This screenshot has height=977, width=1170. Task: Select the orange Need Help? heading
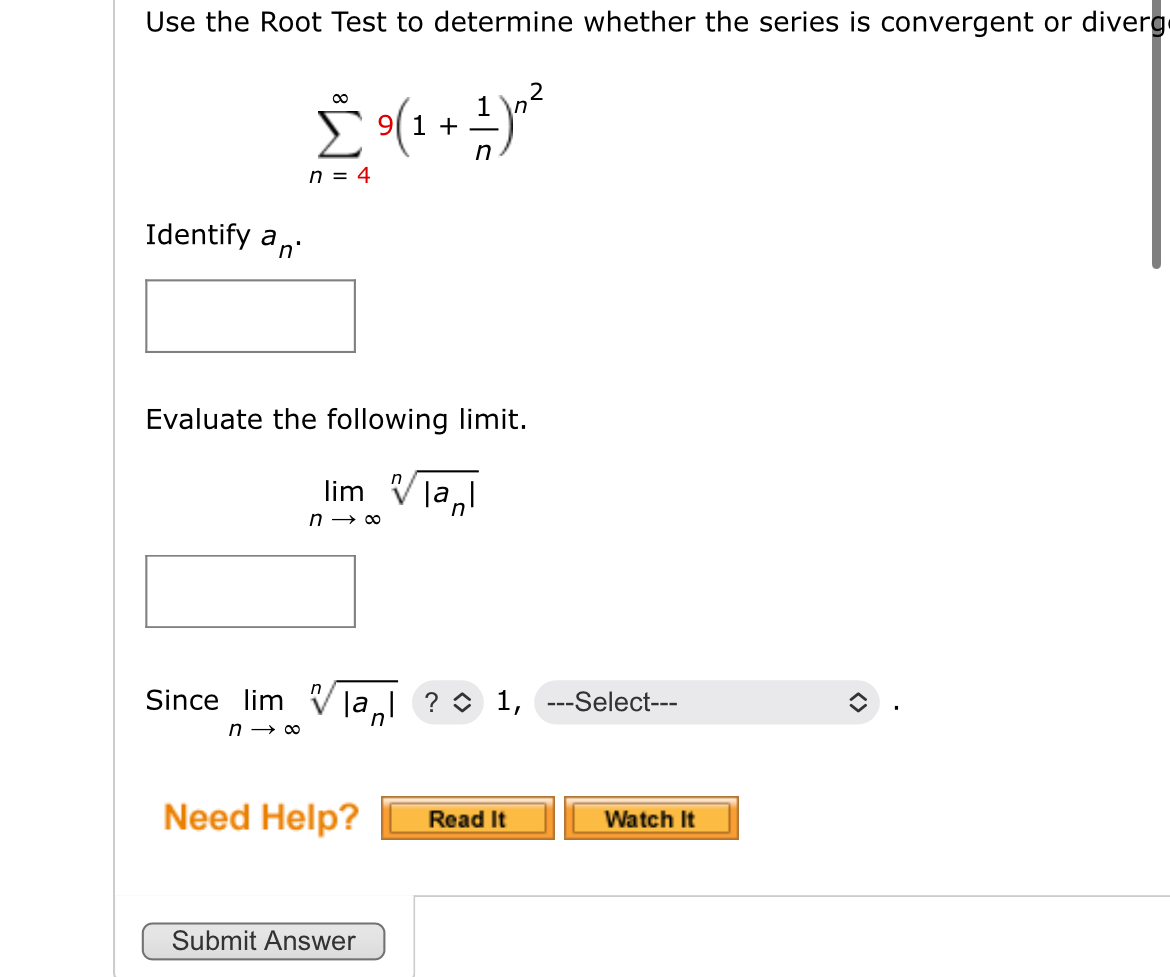tap(260, 817)
